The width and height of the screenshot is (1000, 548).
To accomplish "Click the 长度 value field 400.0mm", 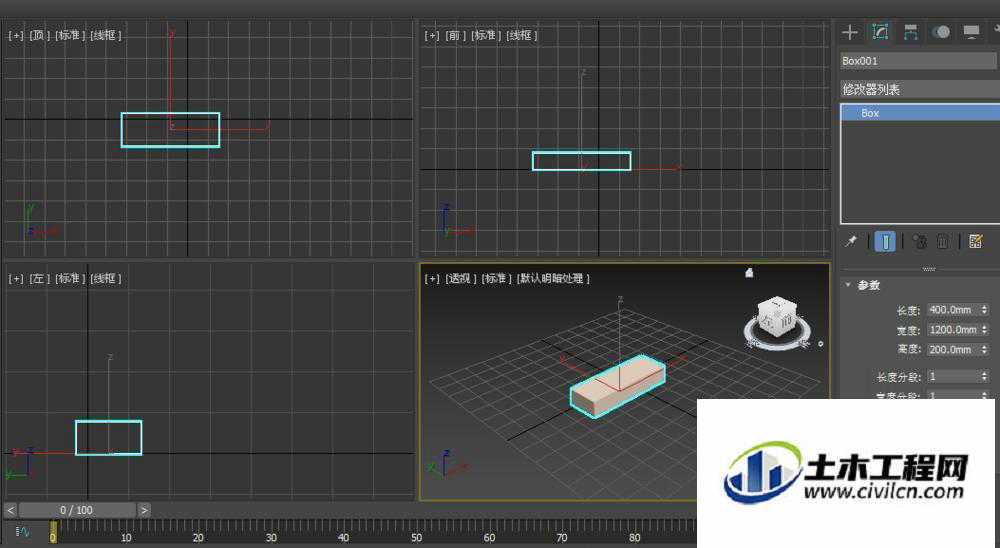I will tap(953, 309).
